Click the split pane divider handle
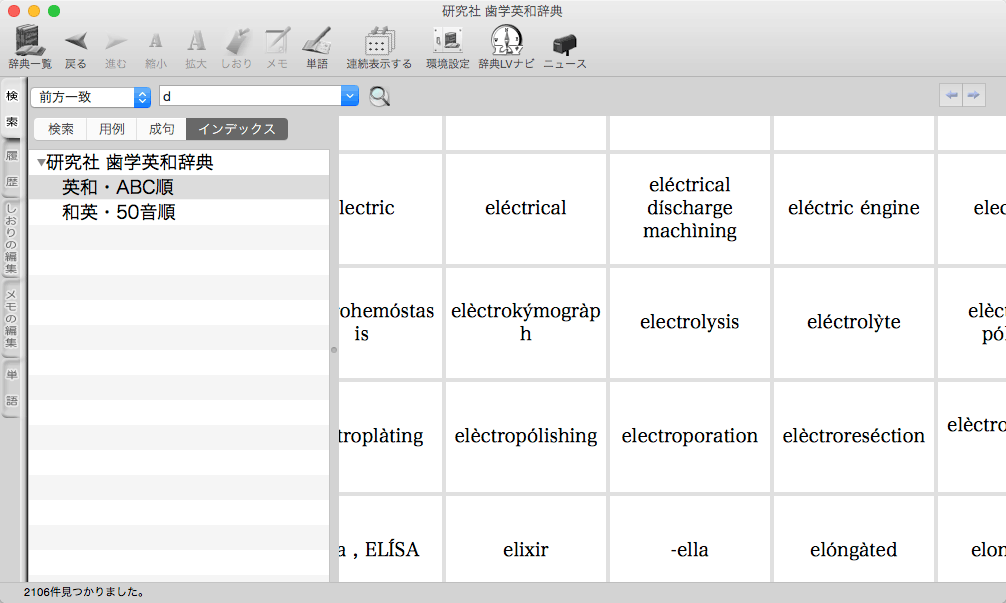The height and width of the screenshot is (603, 1006). [334, 350]
